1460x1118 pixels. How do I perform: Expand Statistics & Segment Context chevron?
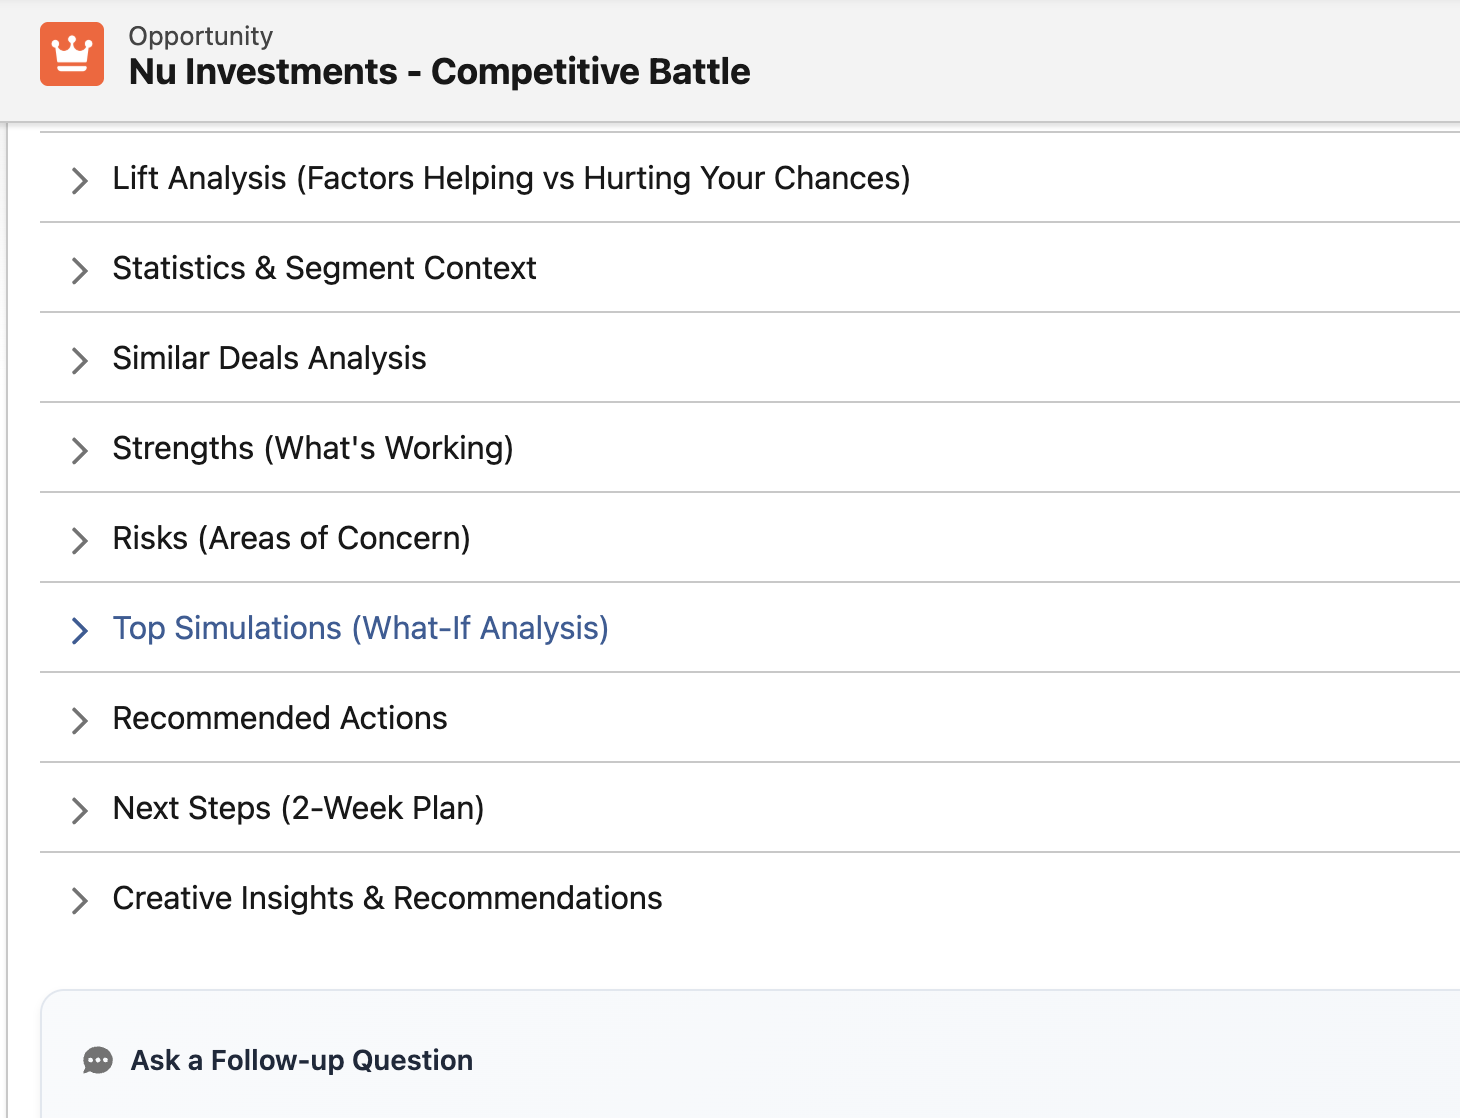point(80,270)
